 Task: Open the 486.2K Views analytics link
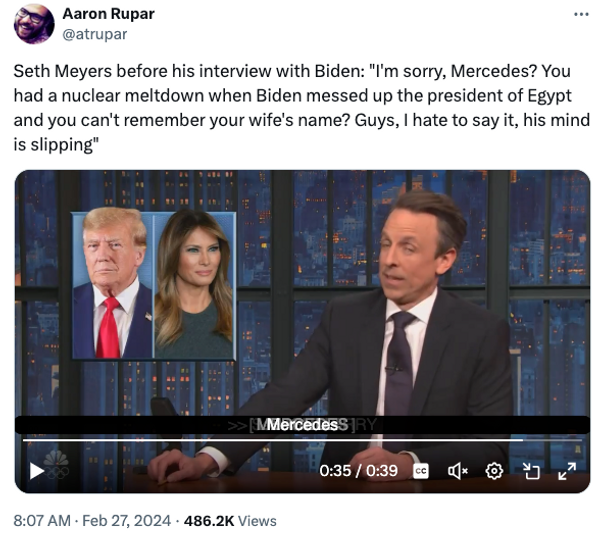click(x=230, y=521)
